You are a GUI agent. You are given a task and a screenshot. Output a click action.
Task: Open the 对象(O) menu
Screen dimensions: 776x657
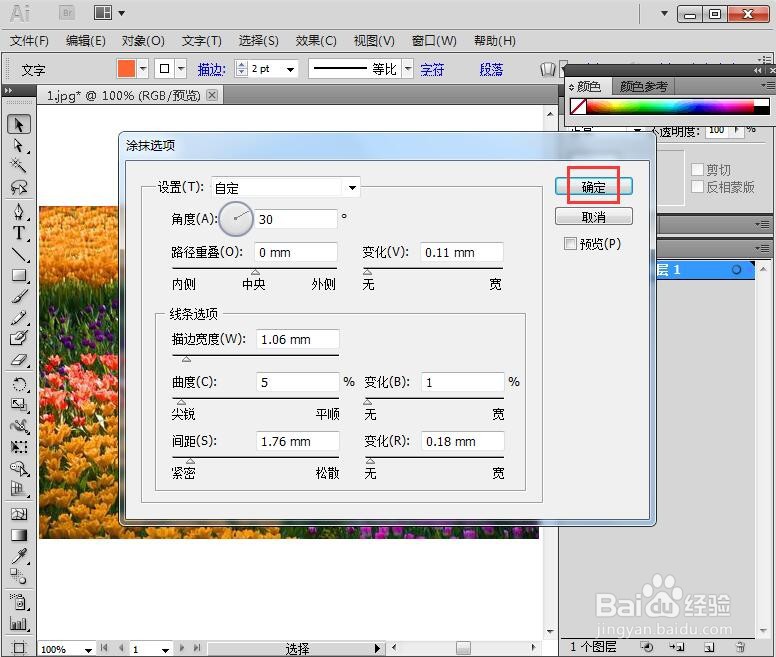[143, 41]
